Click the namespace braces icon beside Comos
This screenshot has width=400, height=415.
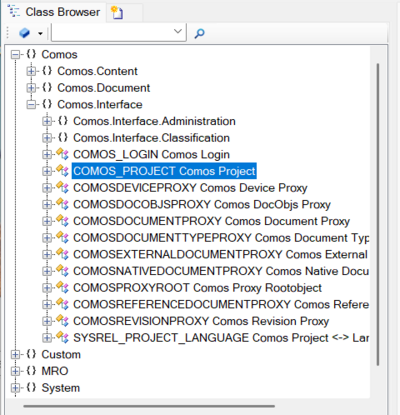[31, 54]
